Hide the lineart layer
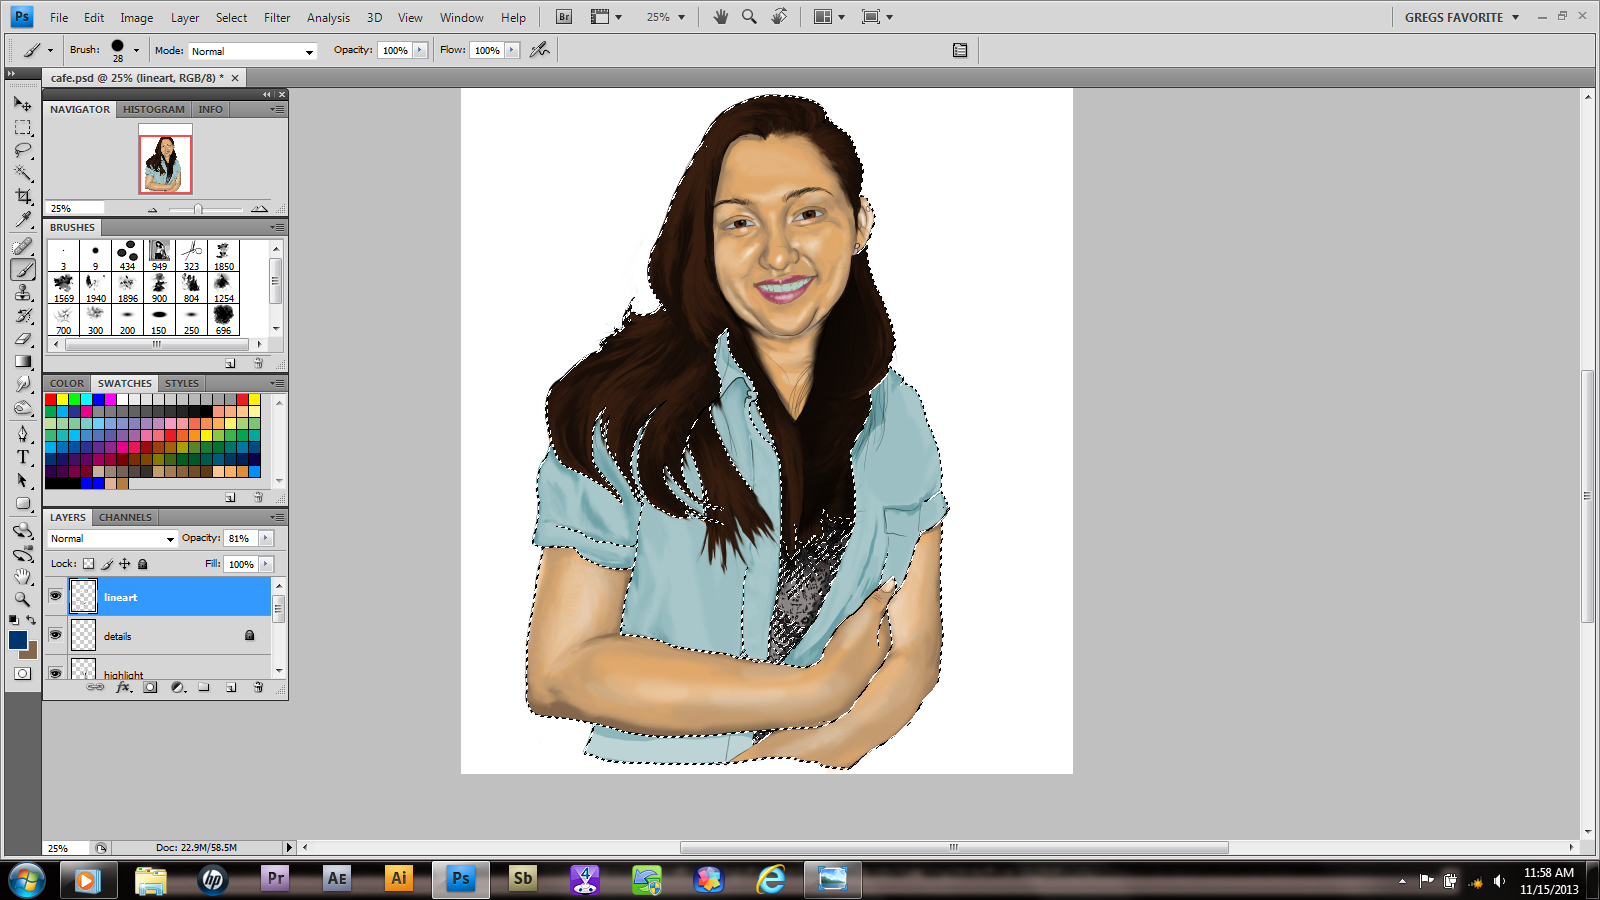 click(x=56, y=596)
